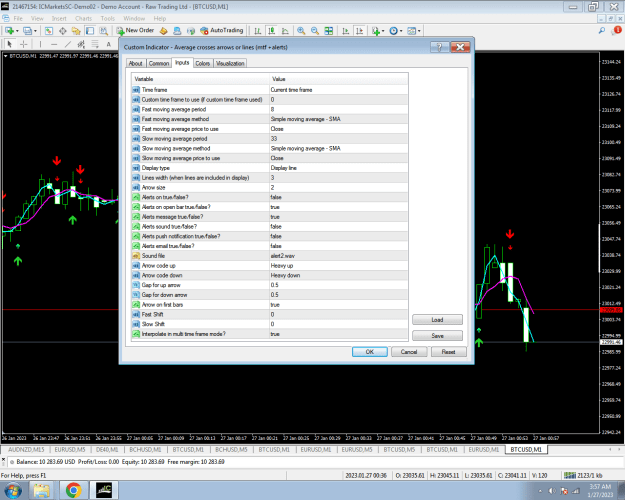This screenshot has height=500, width=625.
Task: Click the Zoom In magnifier icon
Action: point(301,31)
